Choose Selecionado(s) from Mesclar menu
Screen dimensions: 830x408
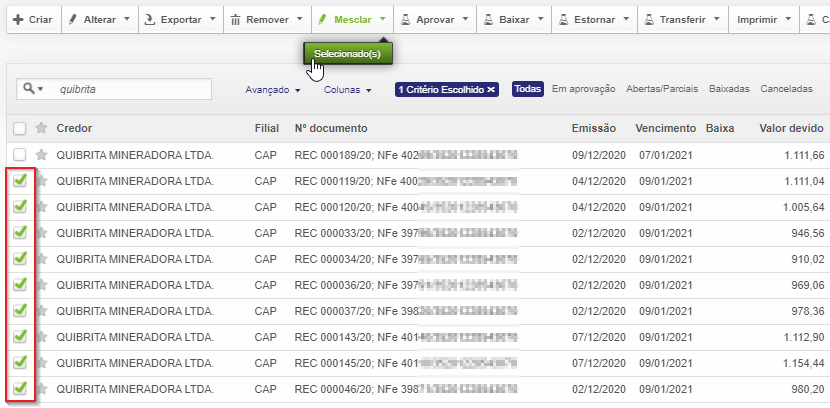coord(347,54)
